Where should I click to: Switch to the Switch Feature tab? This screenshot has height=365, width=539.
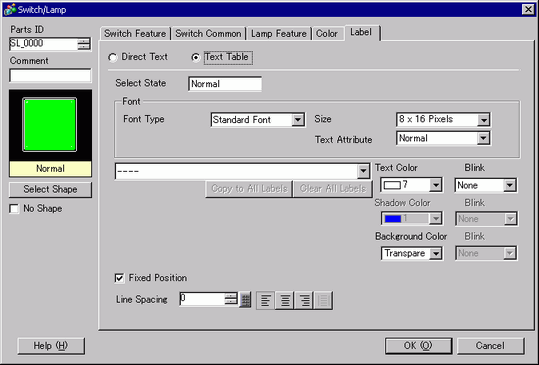pyautogui.click(x=135, y=34)
